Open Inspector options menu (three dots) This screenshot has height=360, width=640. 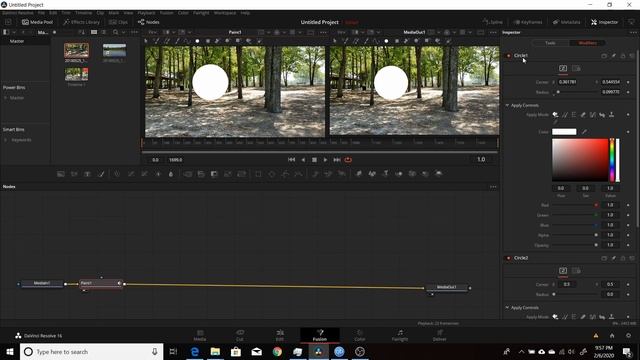632,32
